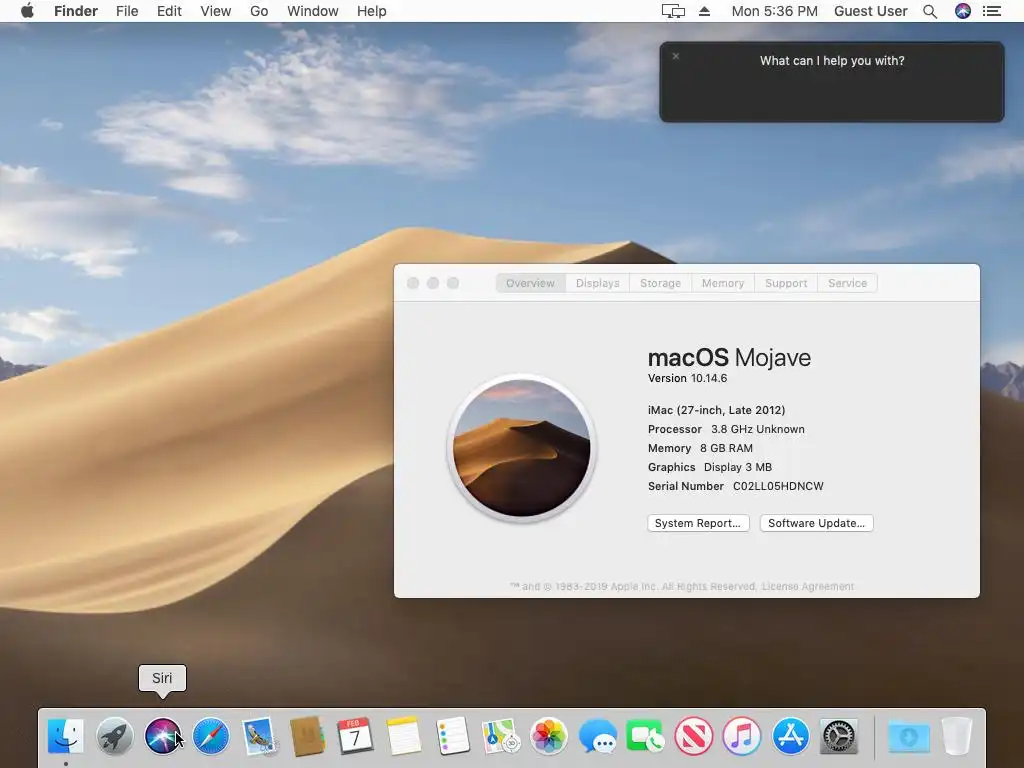
Task: Open Notification Center list icon
Action: pyautogui.click(x=992, y=11)
